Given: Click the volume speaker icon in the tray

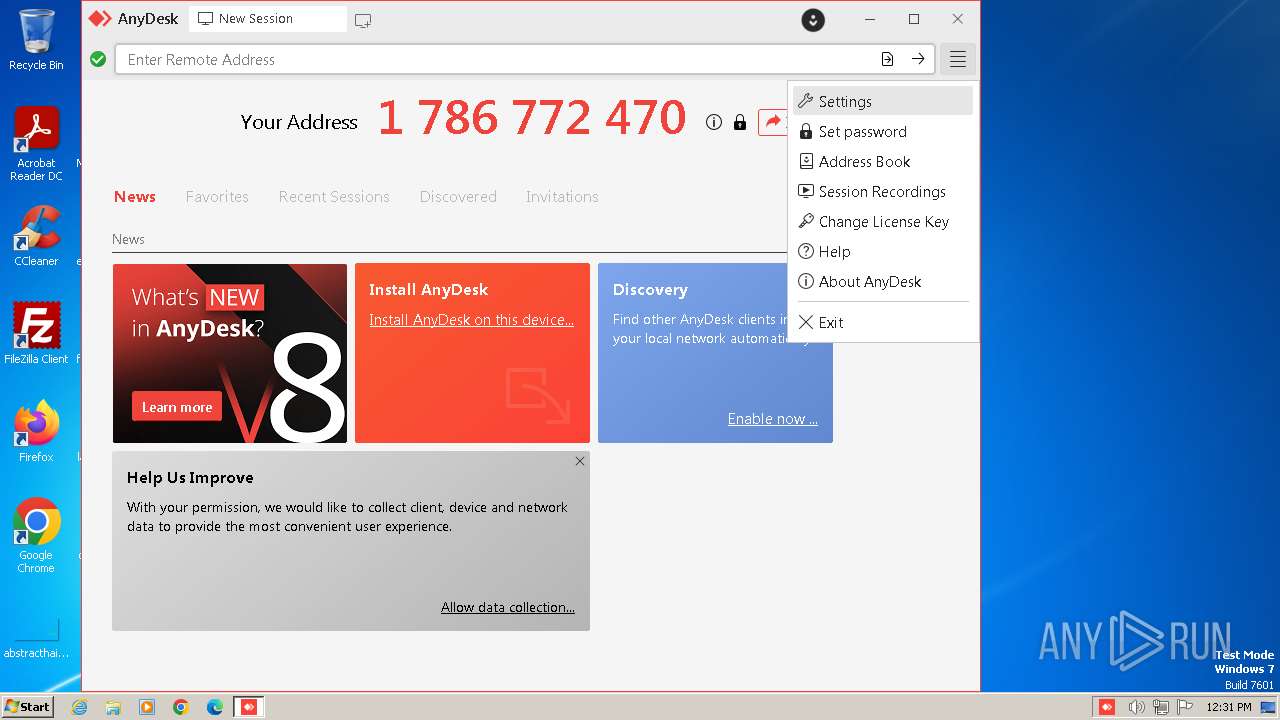Looking at the screenshot, I should coord(1136,707).
